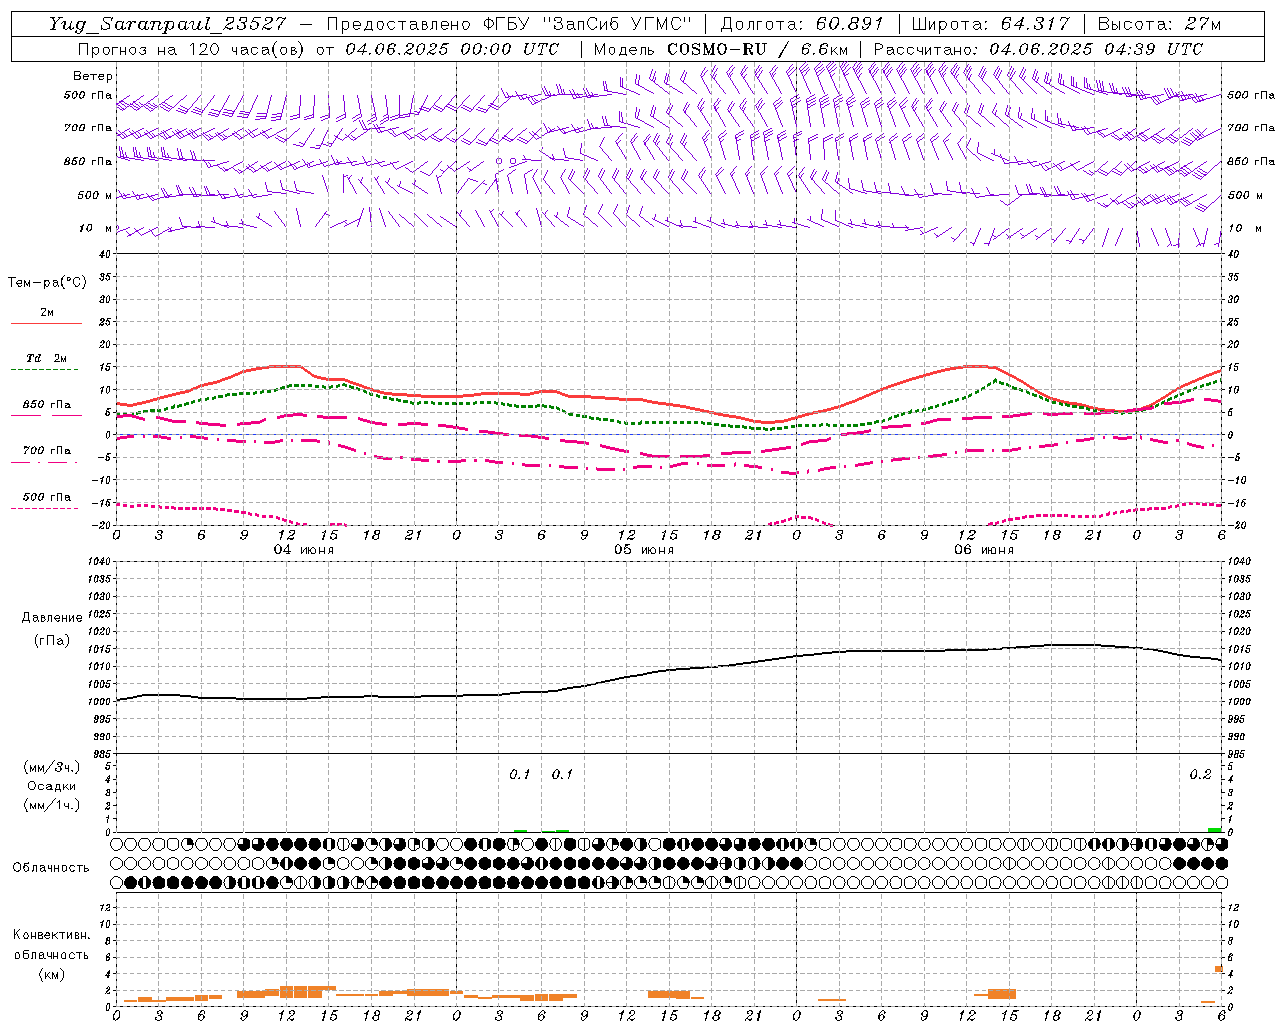The height and width of the screenshot is (1024, 1280).
Task: Select the 05 июня date label
Action: [643, 550]
